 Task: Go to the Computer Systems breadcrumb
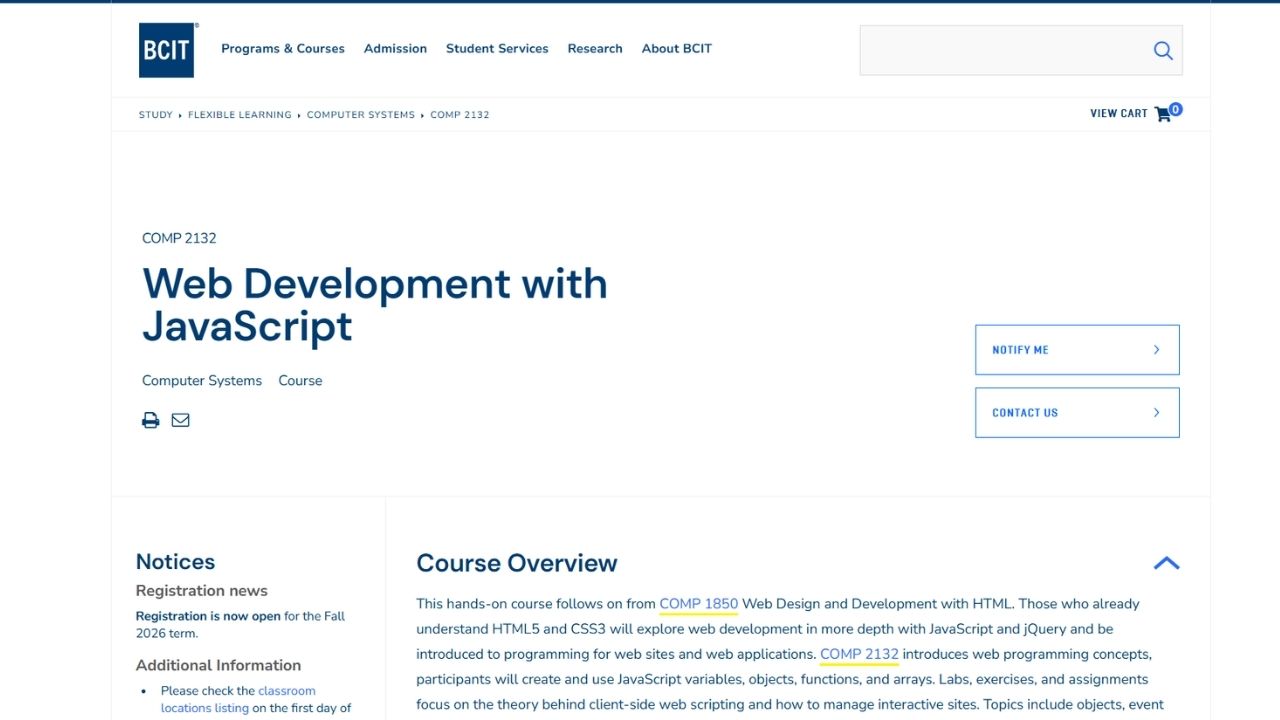tap(361, 115)
